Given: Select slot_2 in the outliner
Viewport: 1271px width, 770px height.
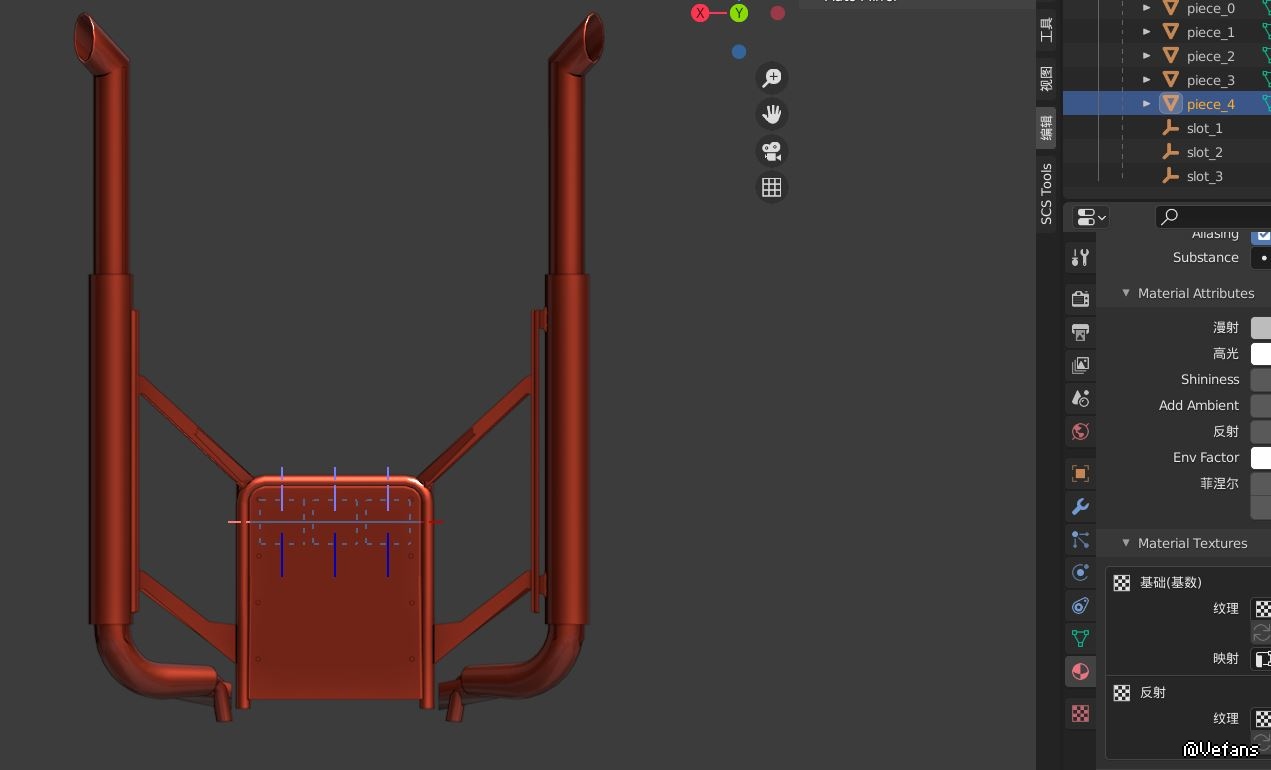Looking at the screenshot, I should (x=1204, y=152).
